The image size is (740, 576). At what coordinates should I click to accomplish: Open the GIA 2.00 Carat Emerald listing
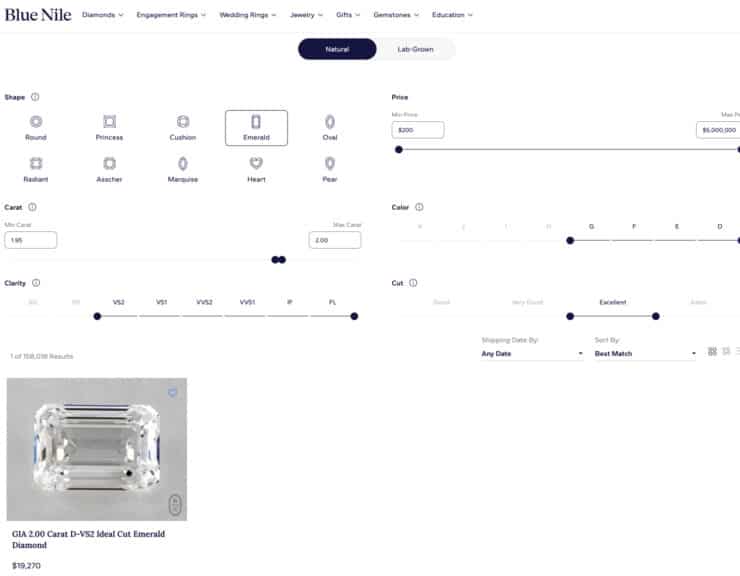(88, 539)
